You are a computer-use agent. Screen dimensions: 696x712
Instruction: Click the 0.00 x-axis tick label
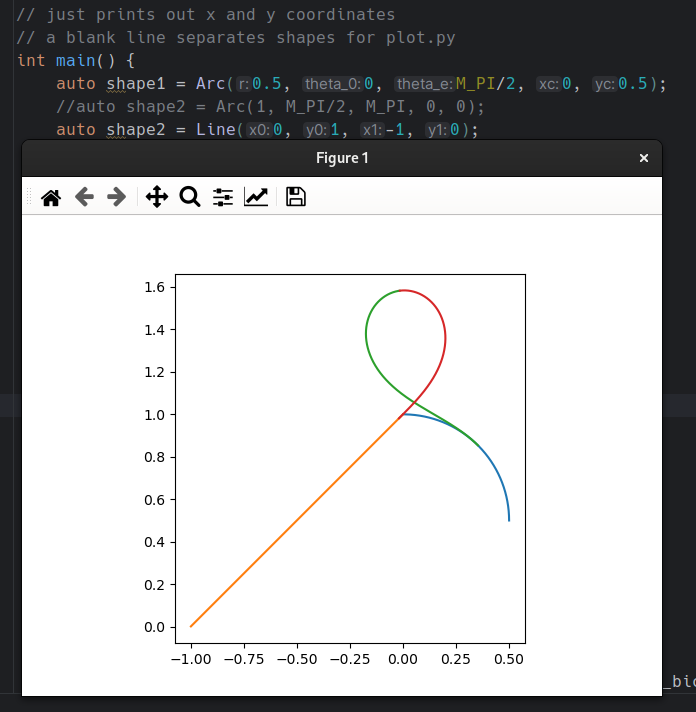(403, 659)
